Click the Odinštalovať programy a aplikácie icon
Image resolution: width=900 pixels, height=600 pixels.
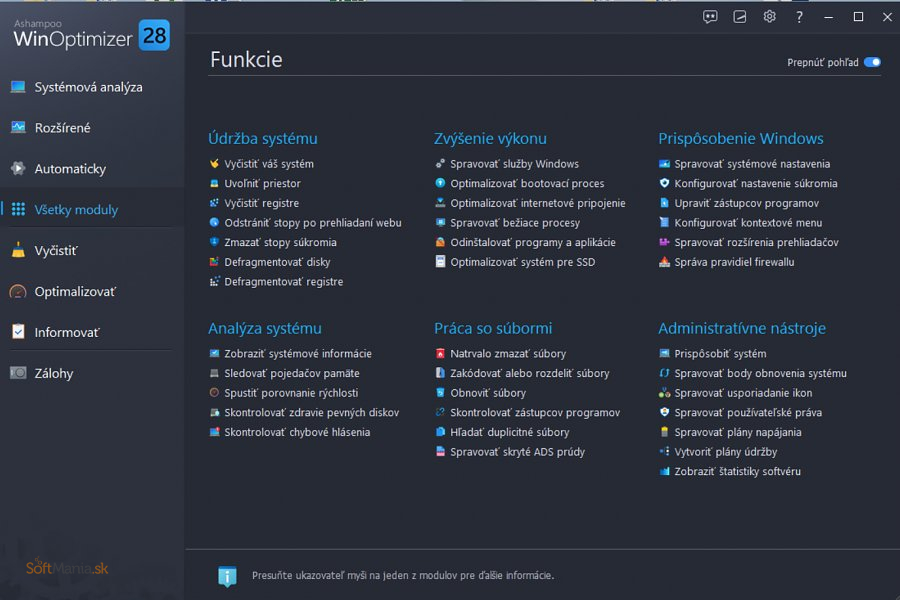point(440,242)
